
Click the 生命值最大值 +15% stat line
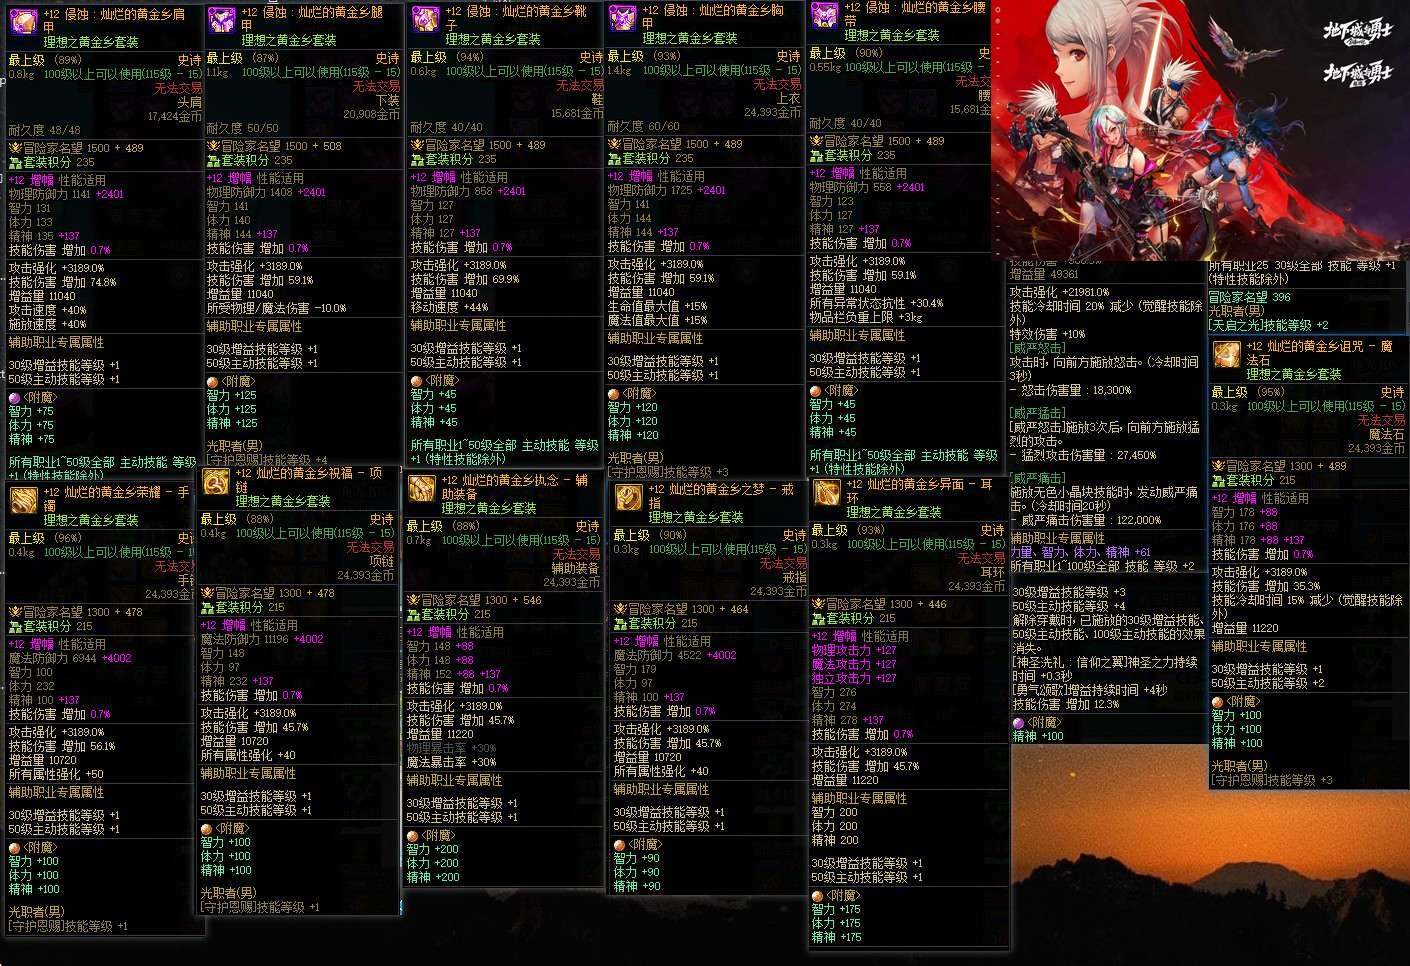[658, 307]
